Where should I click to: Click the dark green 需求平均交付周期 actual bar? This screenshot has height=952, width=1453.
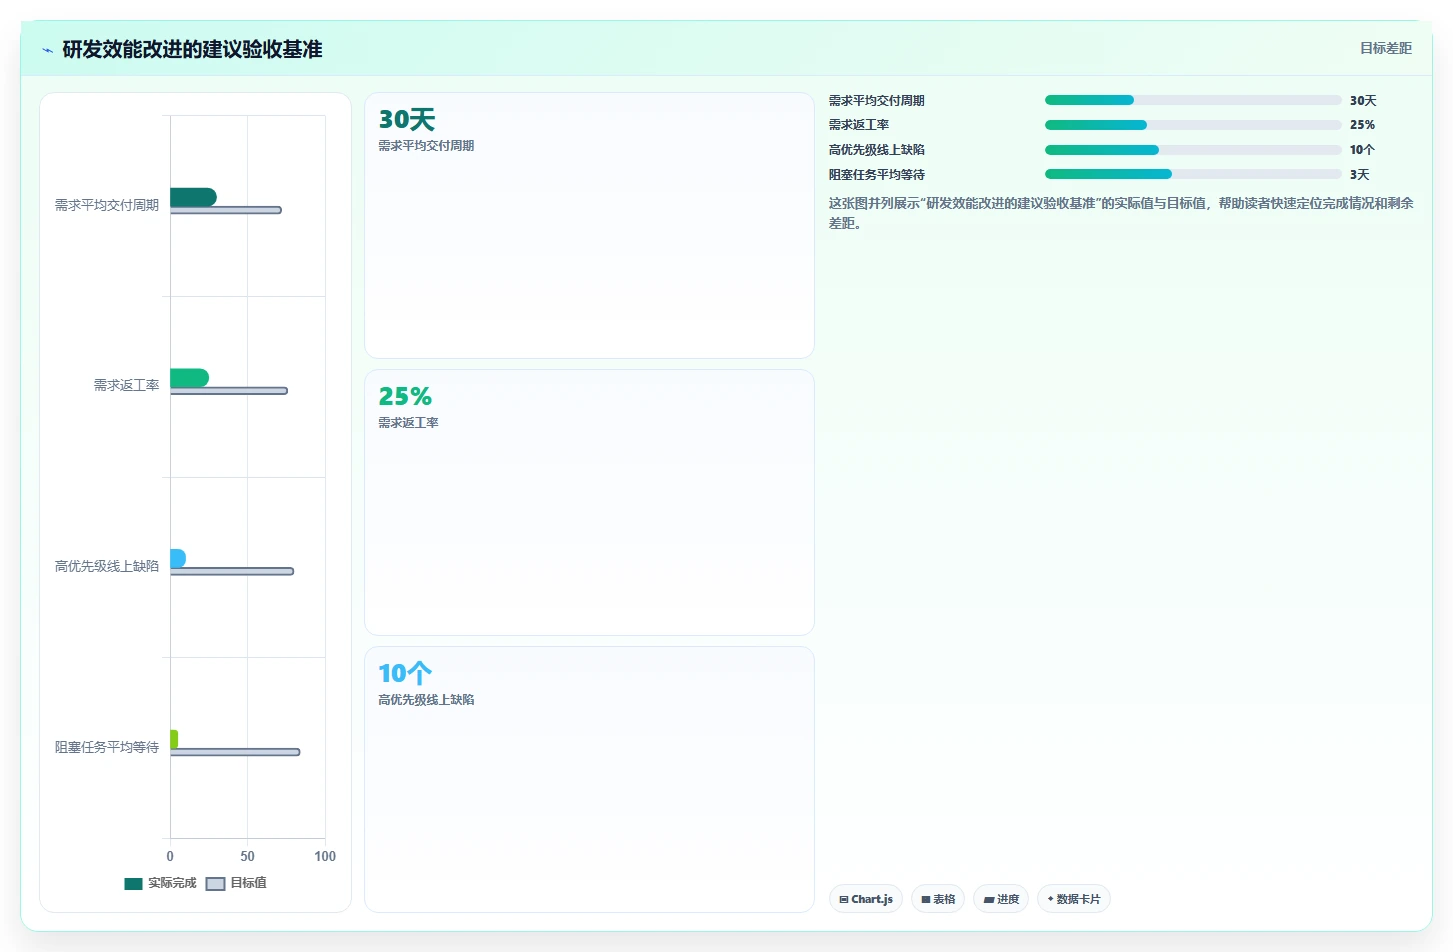click(x=193, y=197)
